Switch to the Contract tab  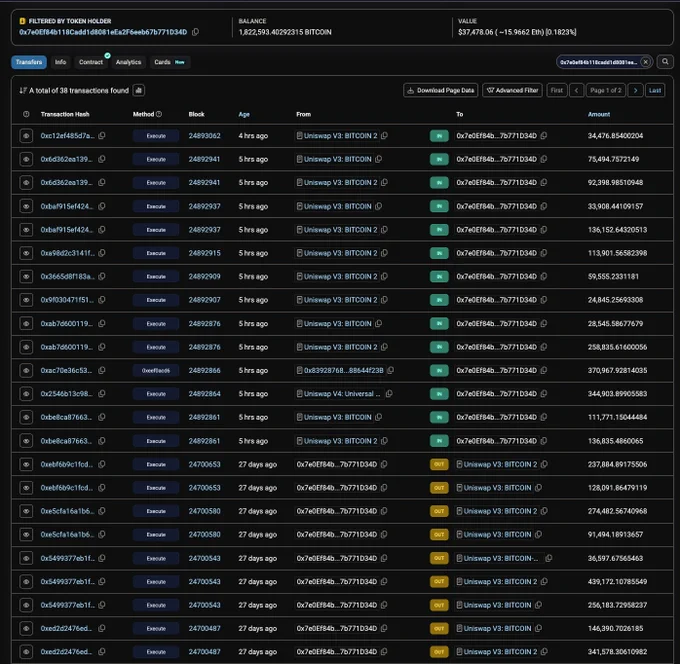(91, 62)
